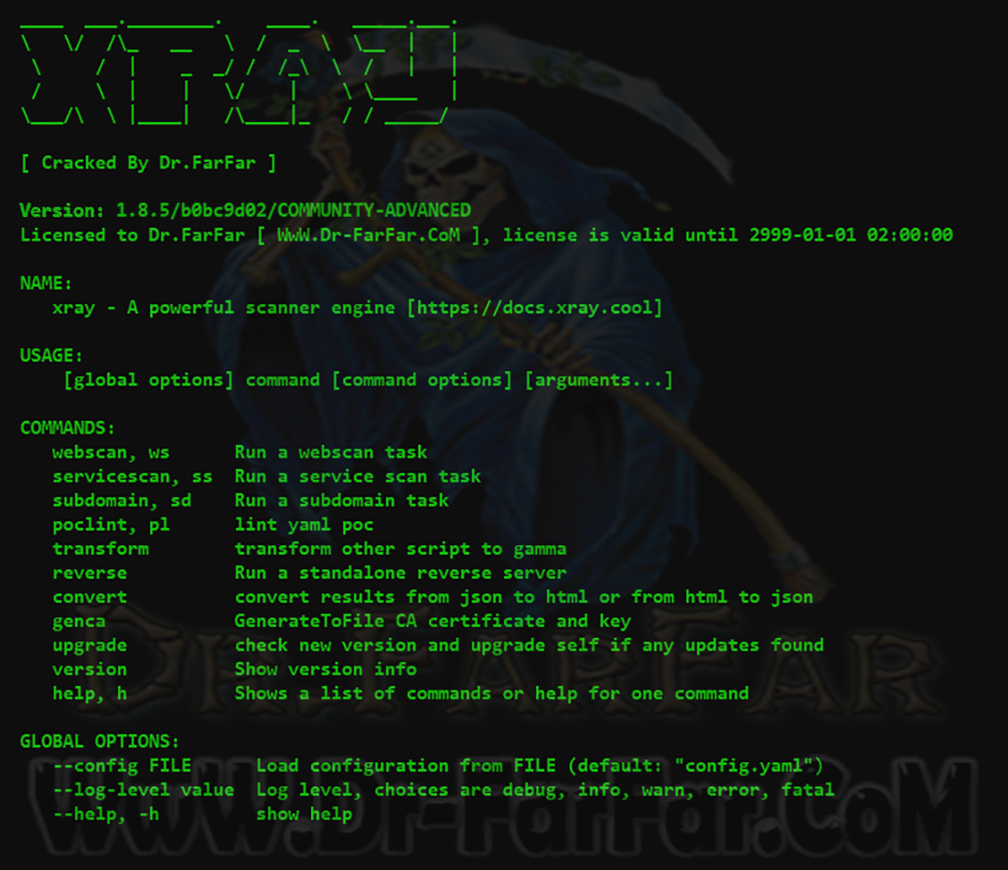Select the 'Cracked By Dr.FarFar' text
Image resolution: width=1008 pixels, height=870 pixels.
[148, 163]
